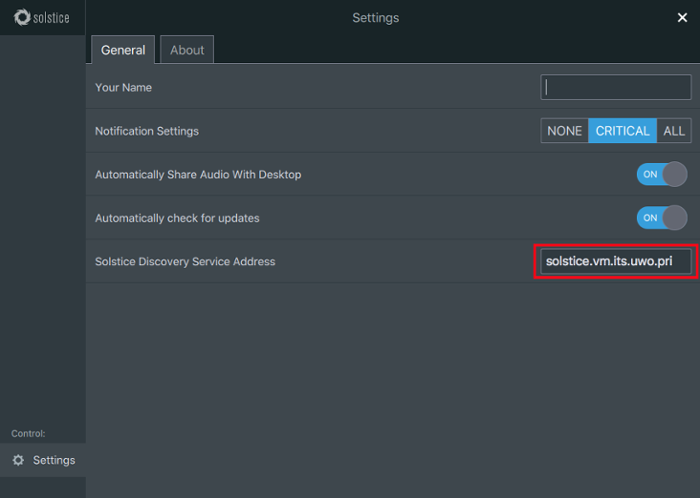Switch to the General tab

[x=123, y=50]
